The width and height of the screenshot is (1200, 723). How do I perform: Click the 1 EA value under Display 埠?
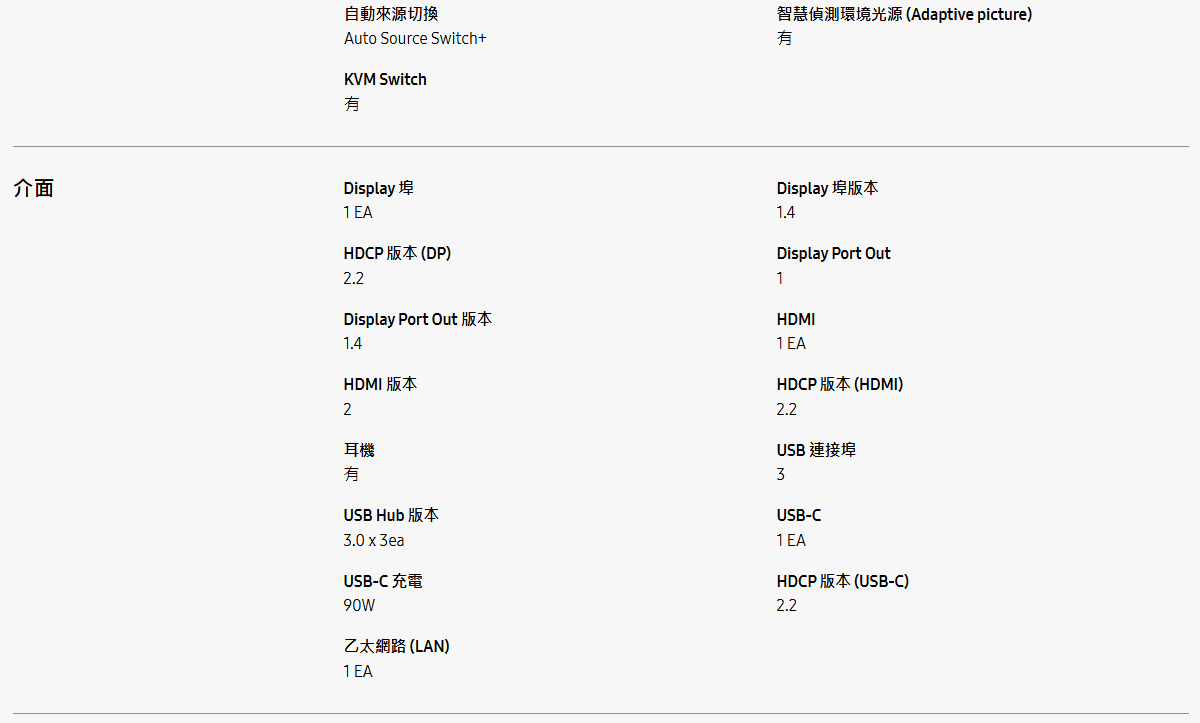(x=358, y=213)
